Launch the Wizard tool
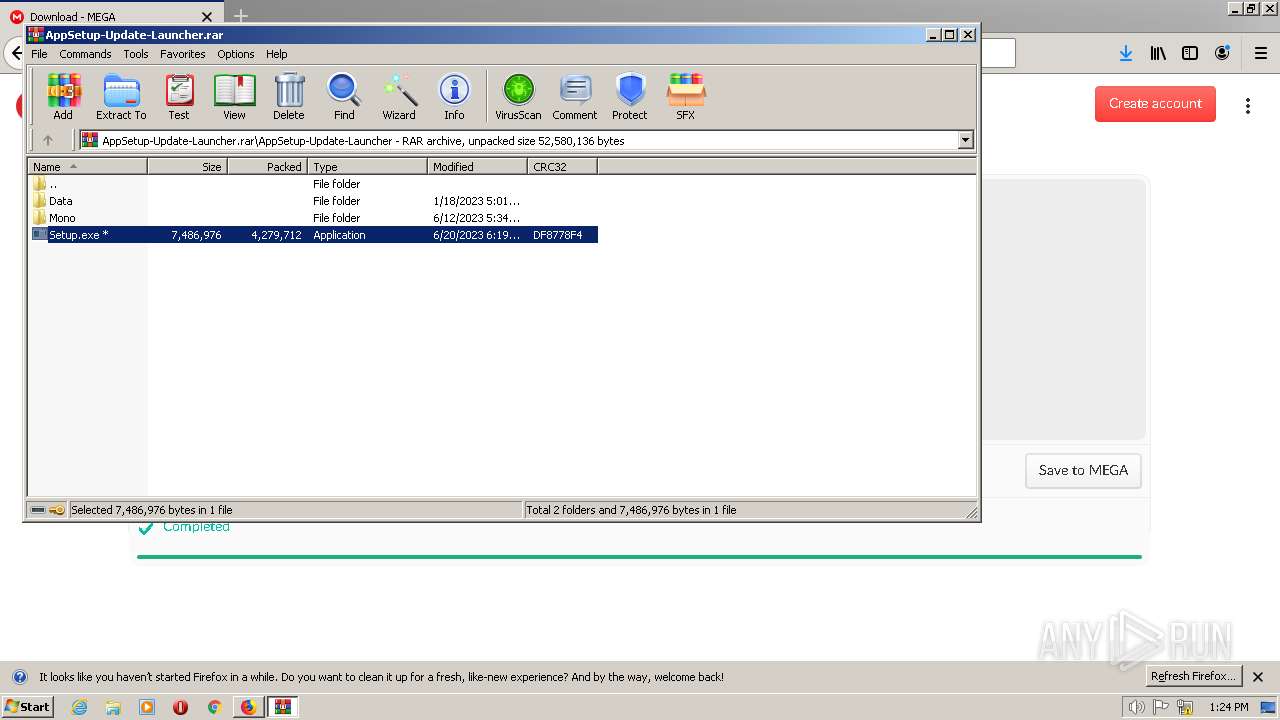 point(399,97)
